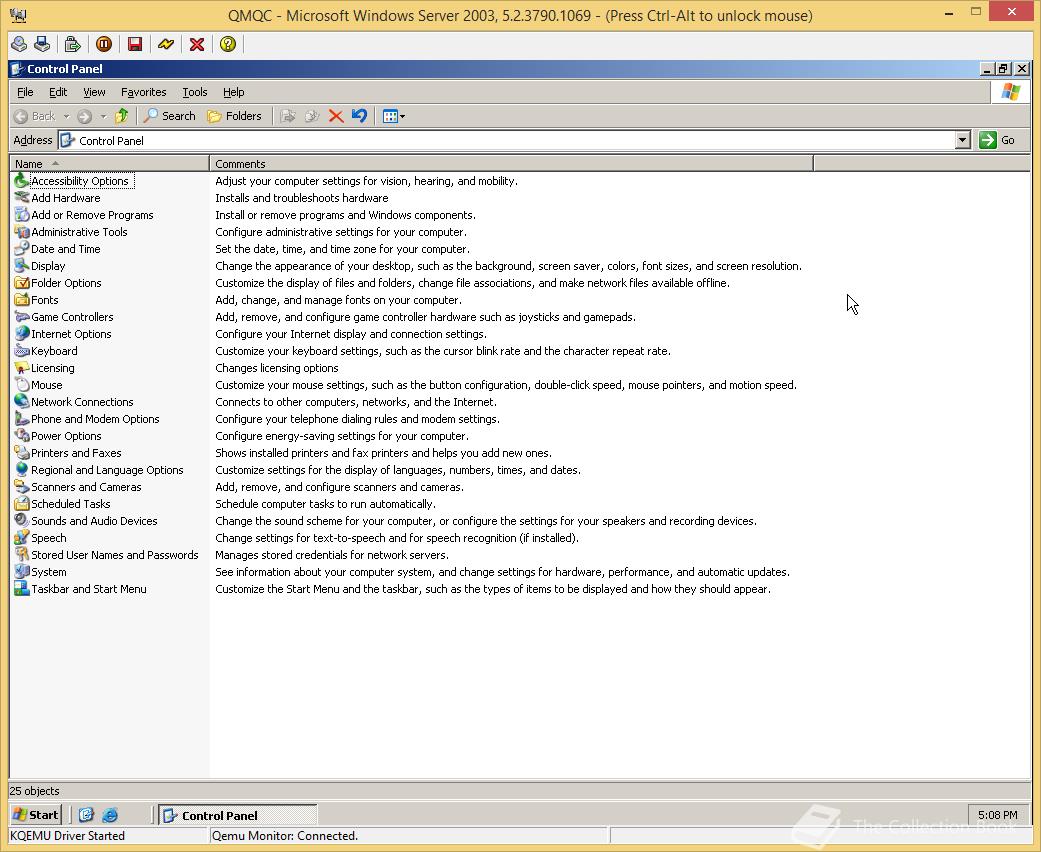Click the red X icon in QMQC toolbar

[x=197, y=44]
